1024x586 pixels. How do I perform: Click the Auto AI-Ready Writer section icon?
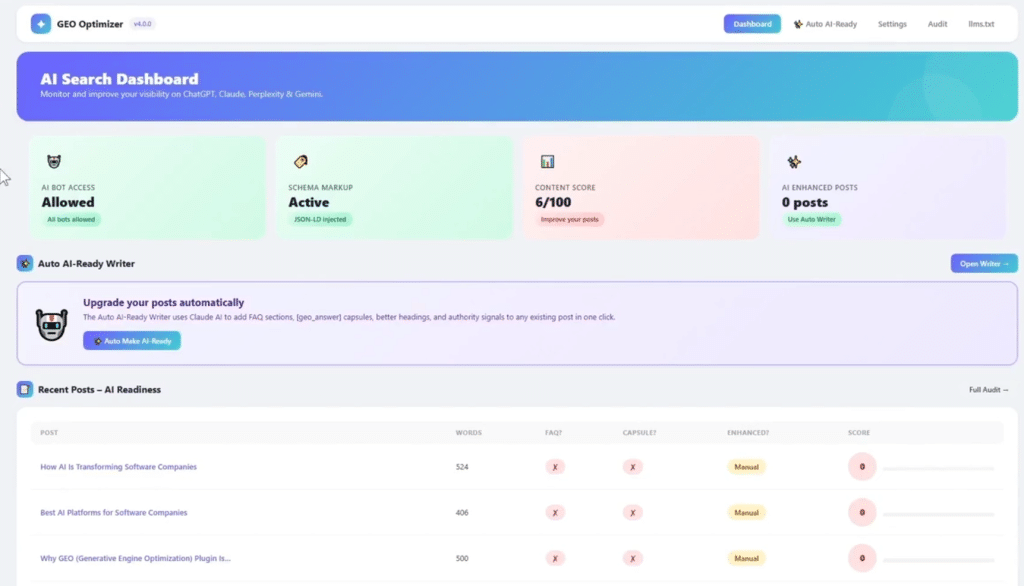click(x=25, y=264)
